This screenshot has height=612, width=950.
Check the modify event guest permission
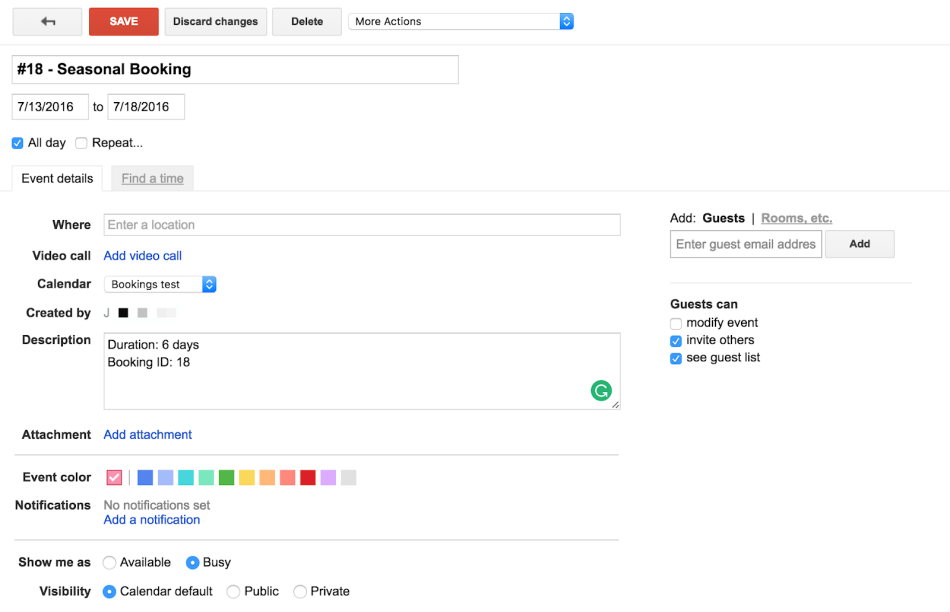click(x=676, y=323)
